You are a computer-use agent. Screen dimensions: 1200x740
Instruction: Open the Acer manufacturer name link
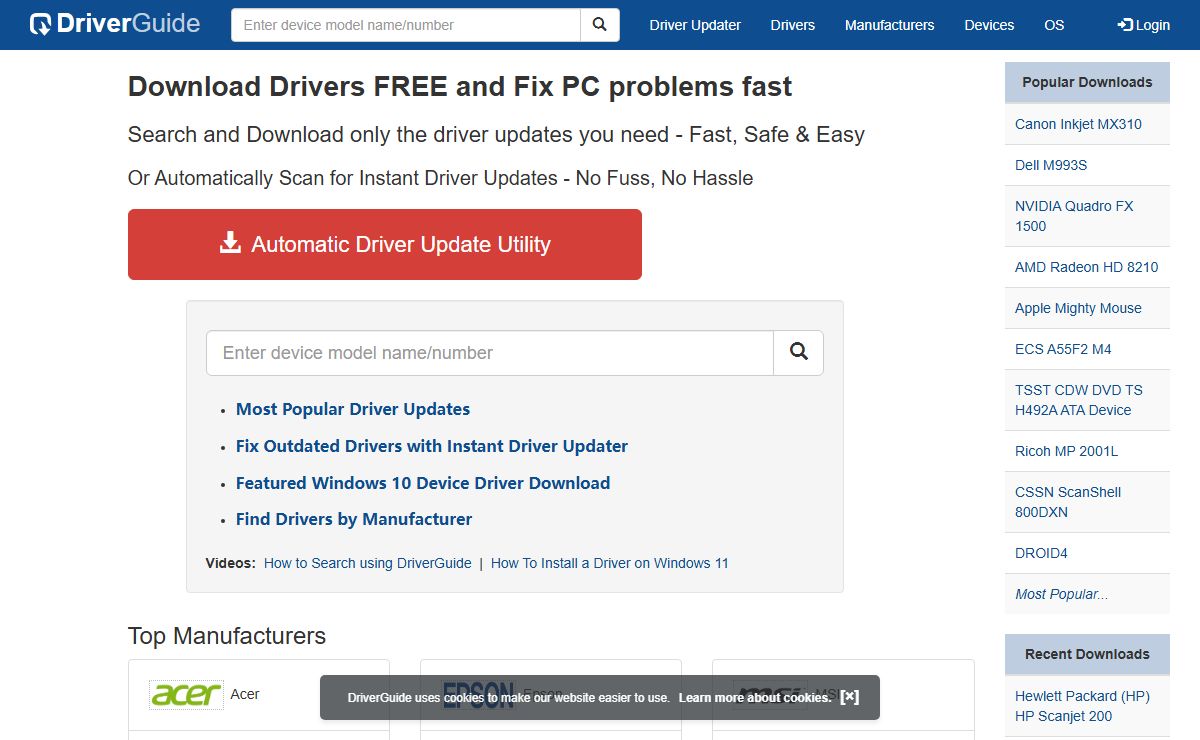[x=245, y=694]
